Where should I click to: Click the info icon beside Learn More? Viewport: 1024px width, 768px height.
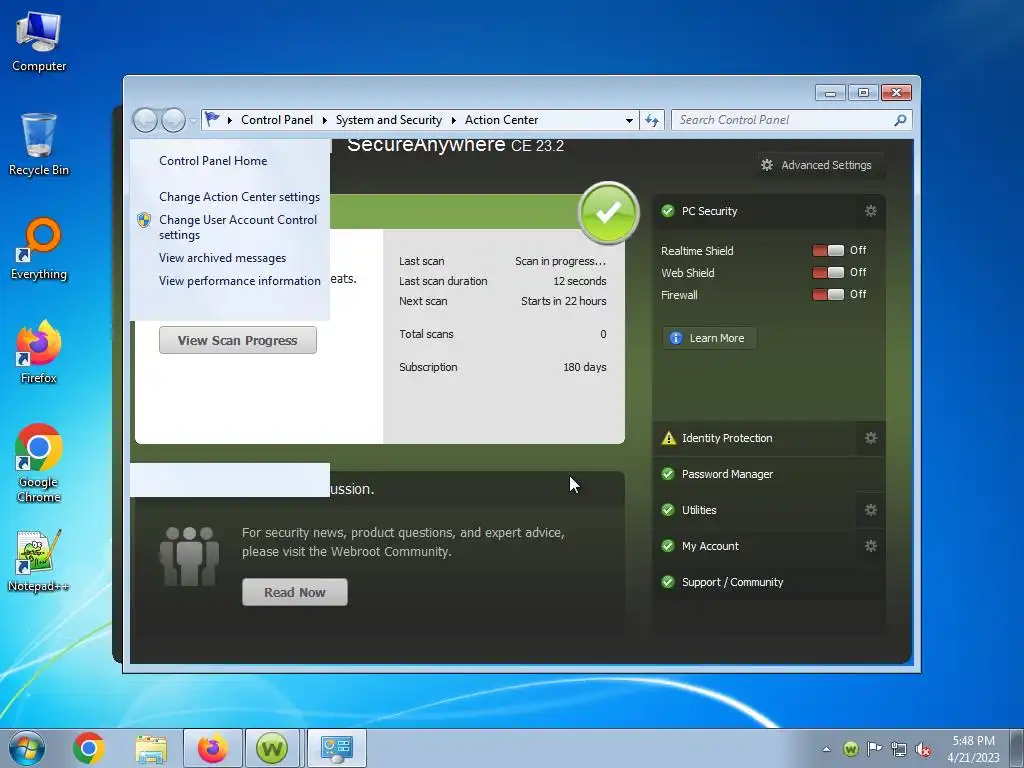point(676,338)
